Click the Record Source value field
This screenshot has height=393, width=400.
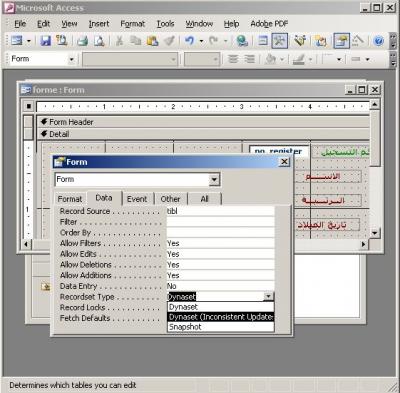click(220, 211)
